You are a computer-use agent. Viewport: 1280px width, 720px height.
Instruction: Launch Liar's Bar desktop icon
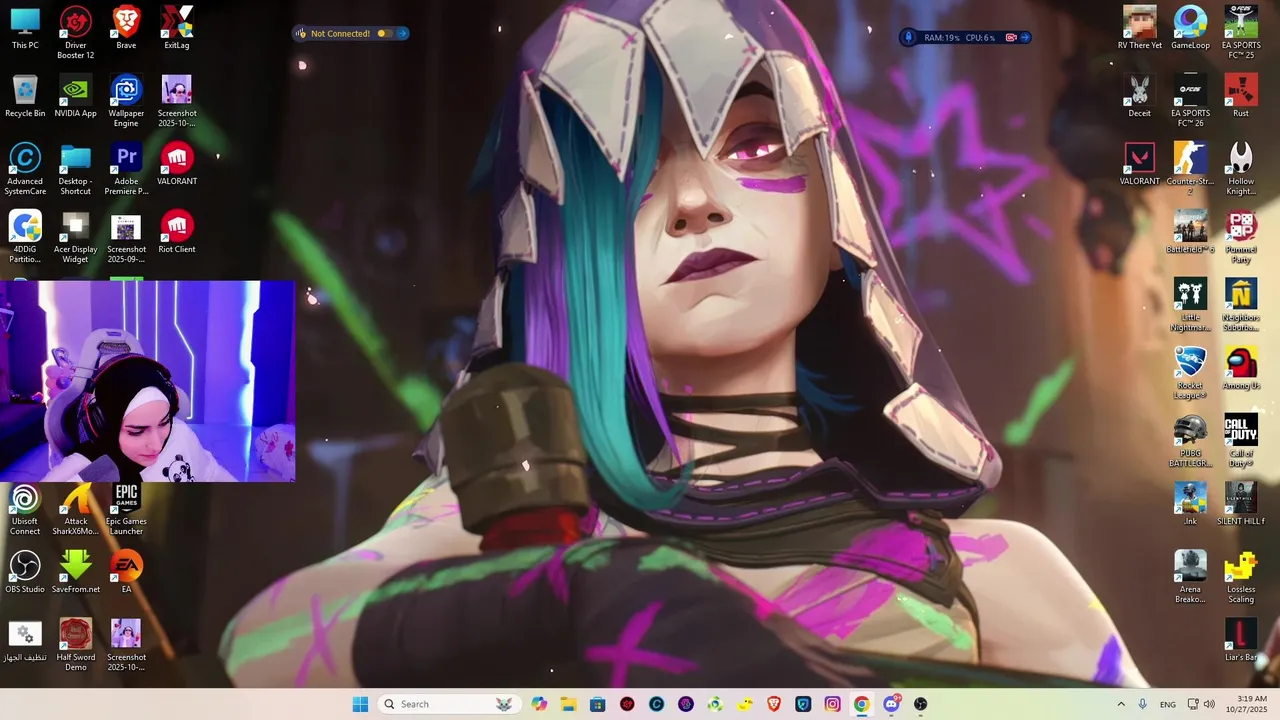(x=1241, y=640)
